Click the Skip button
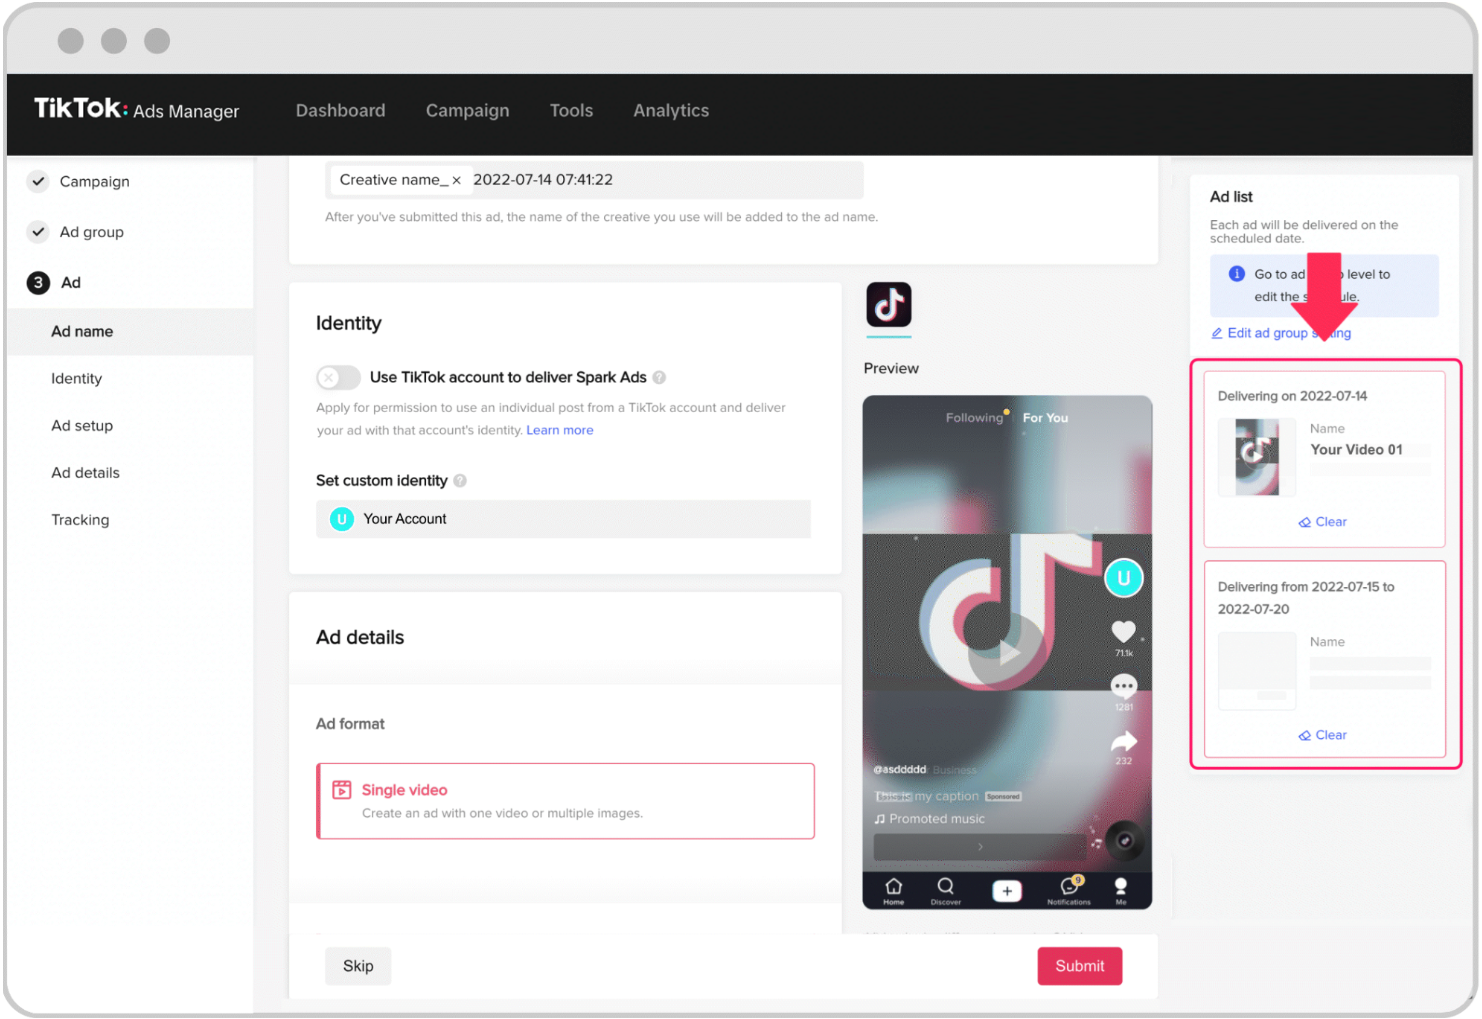The width and height of the screenshot is (1482, 1019). [358, 966]
